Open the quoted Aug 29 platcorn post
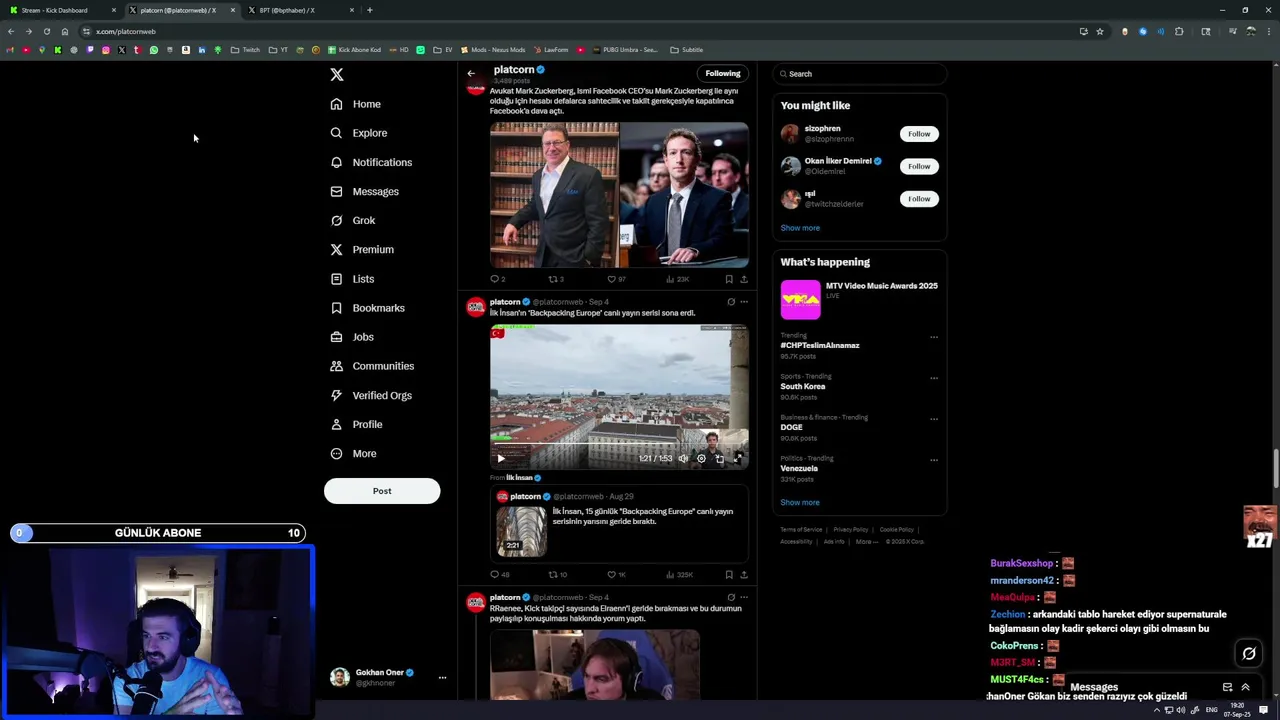This screenshot has height=720, width=1280. point(619,525)
